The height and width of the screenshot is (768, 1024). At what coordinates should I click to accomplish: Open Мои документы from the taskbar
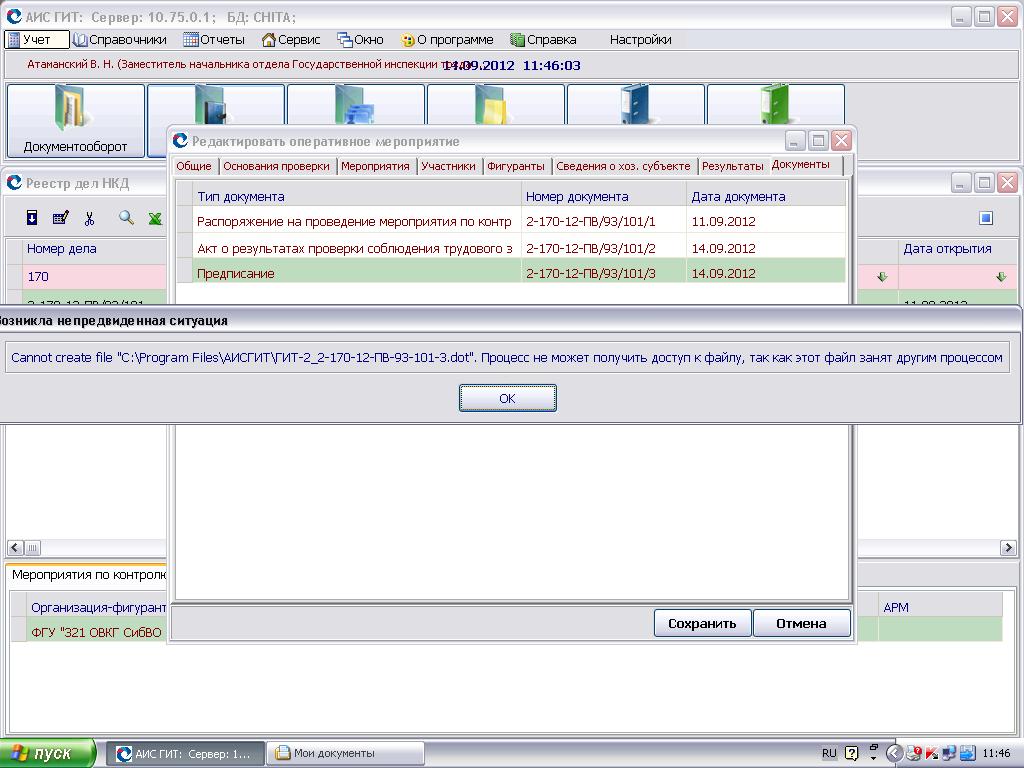346,753
